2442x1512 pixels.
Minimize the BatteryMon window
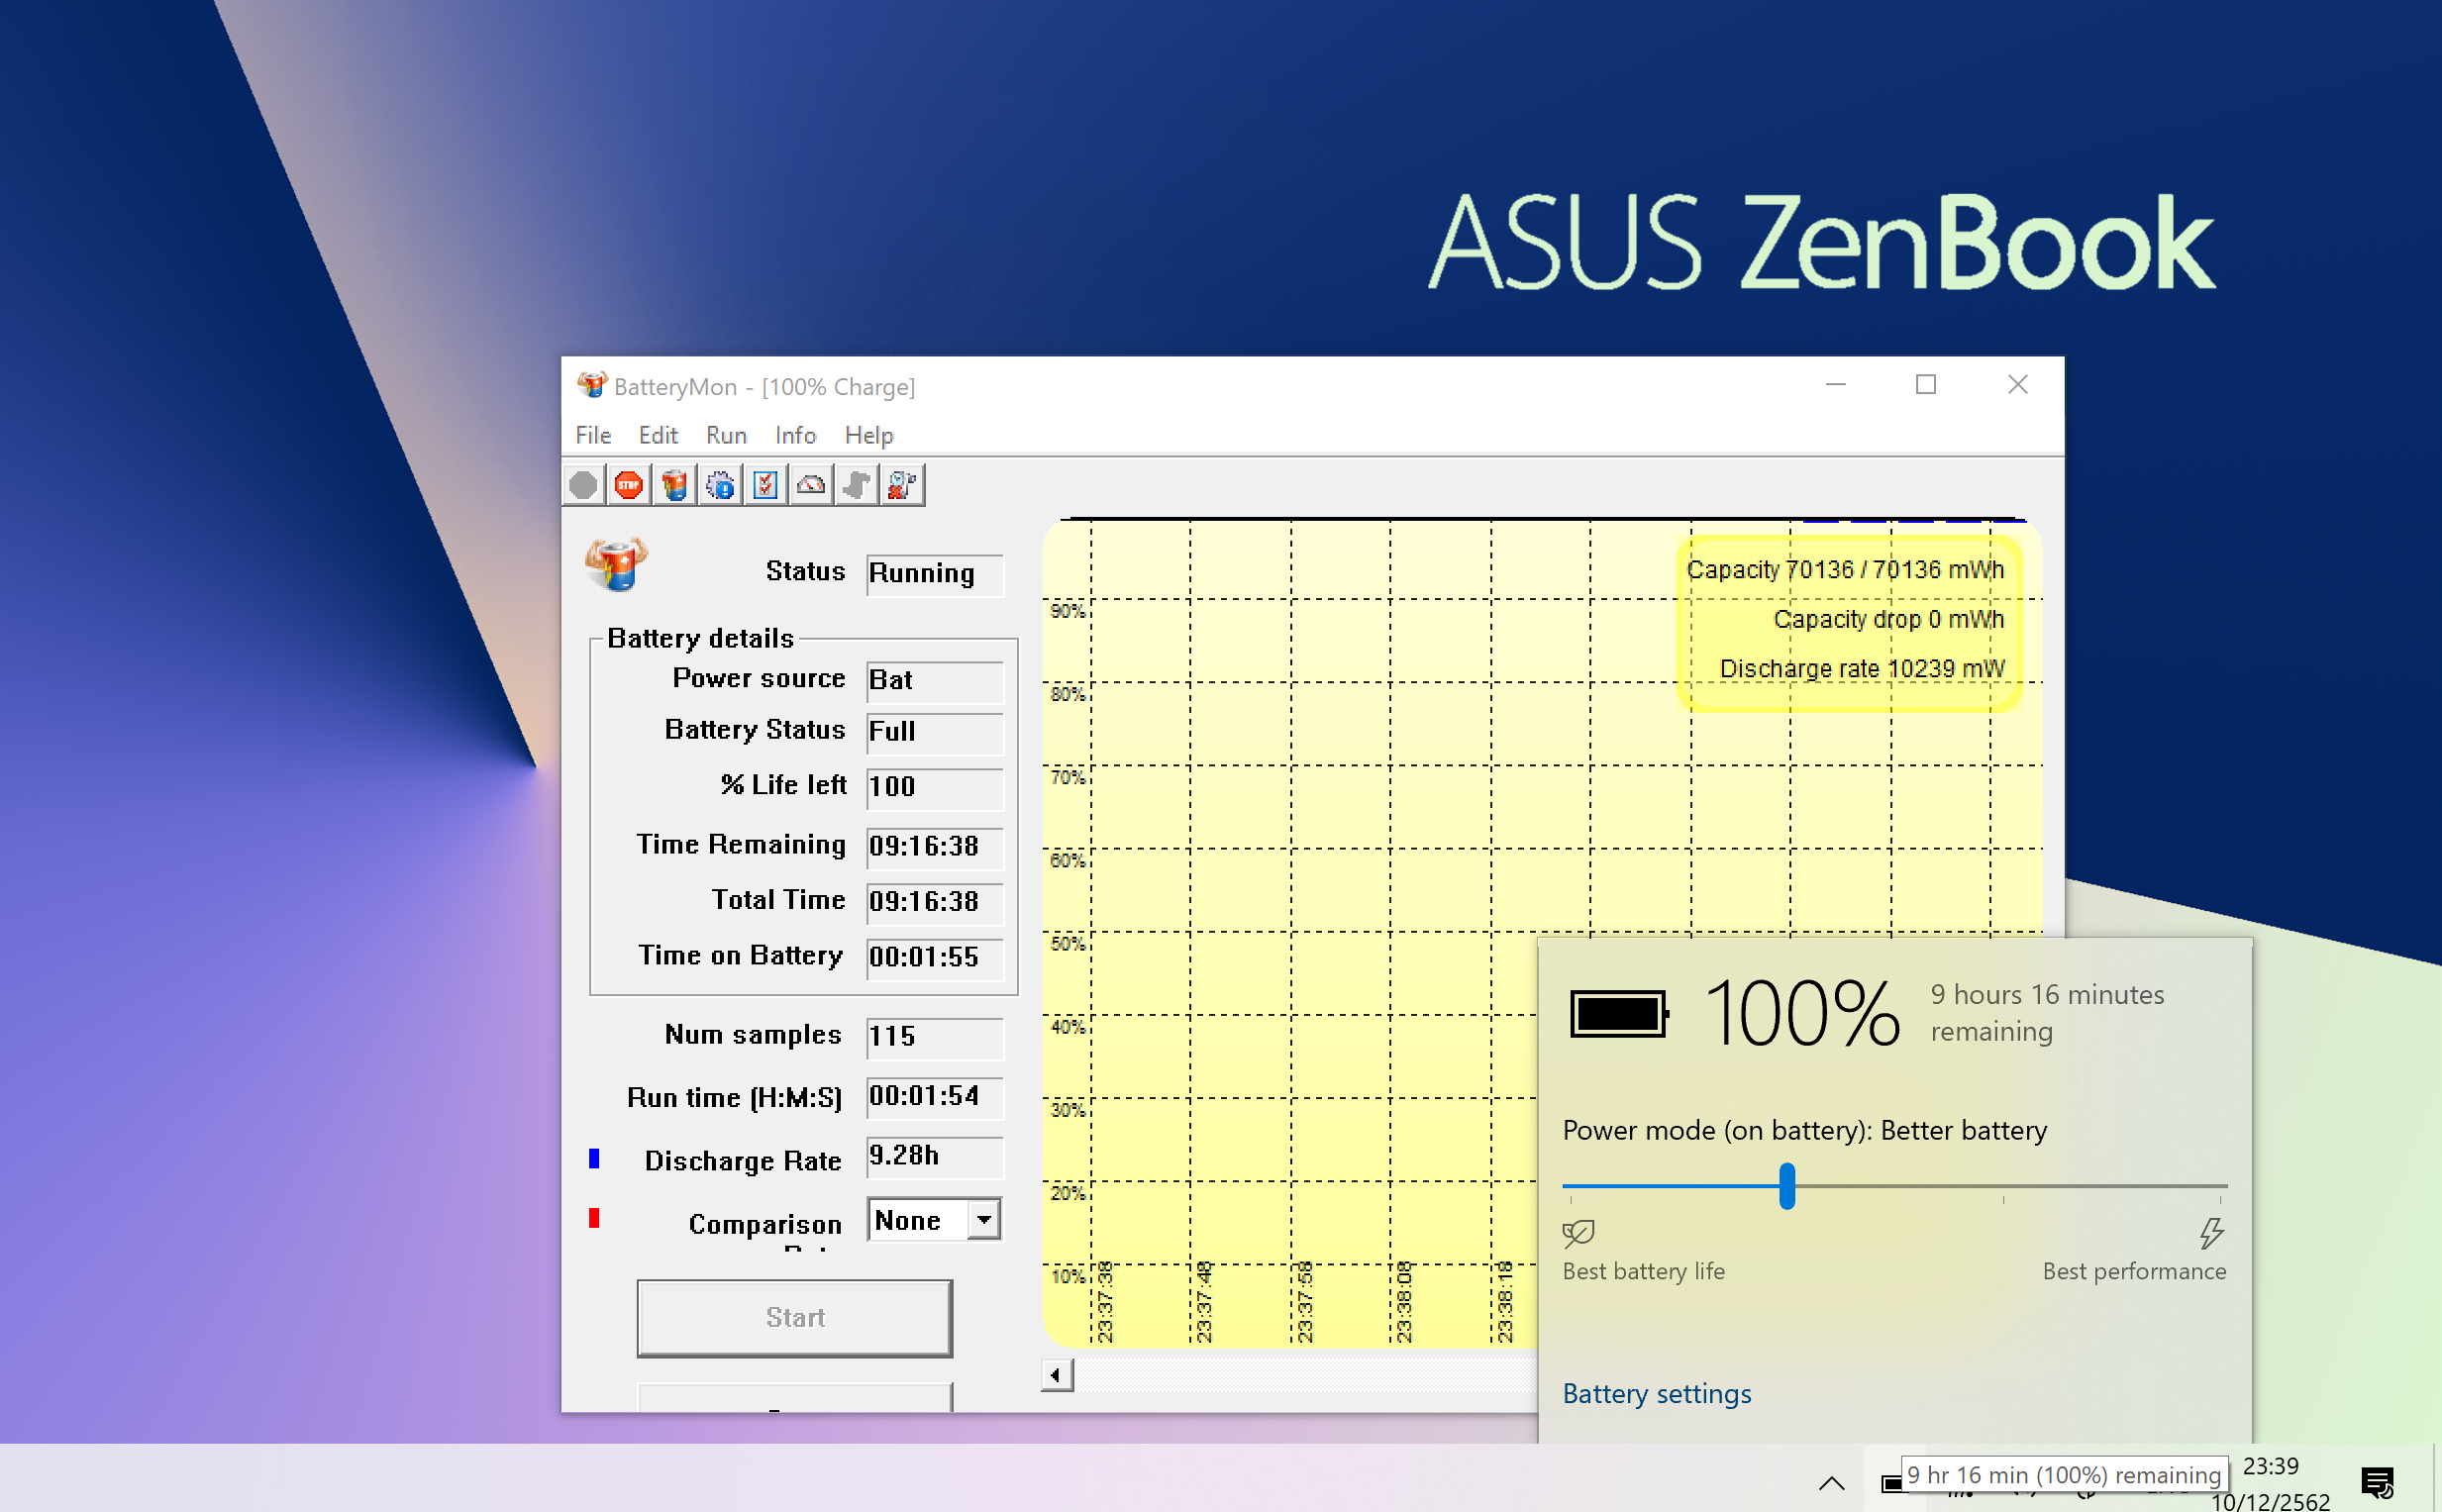(x=1835, y=385)
